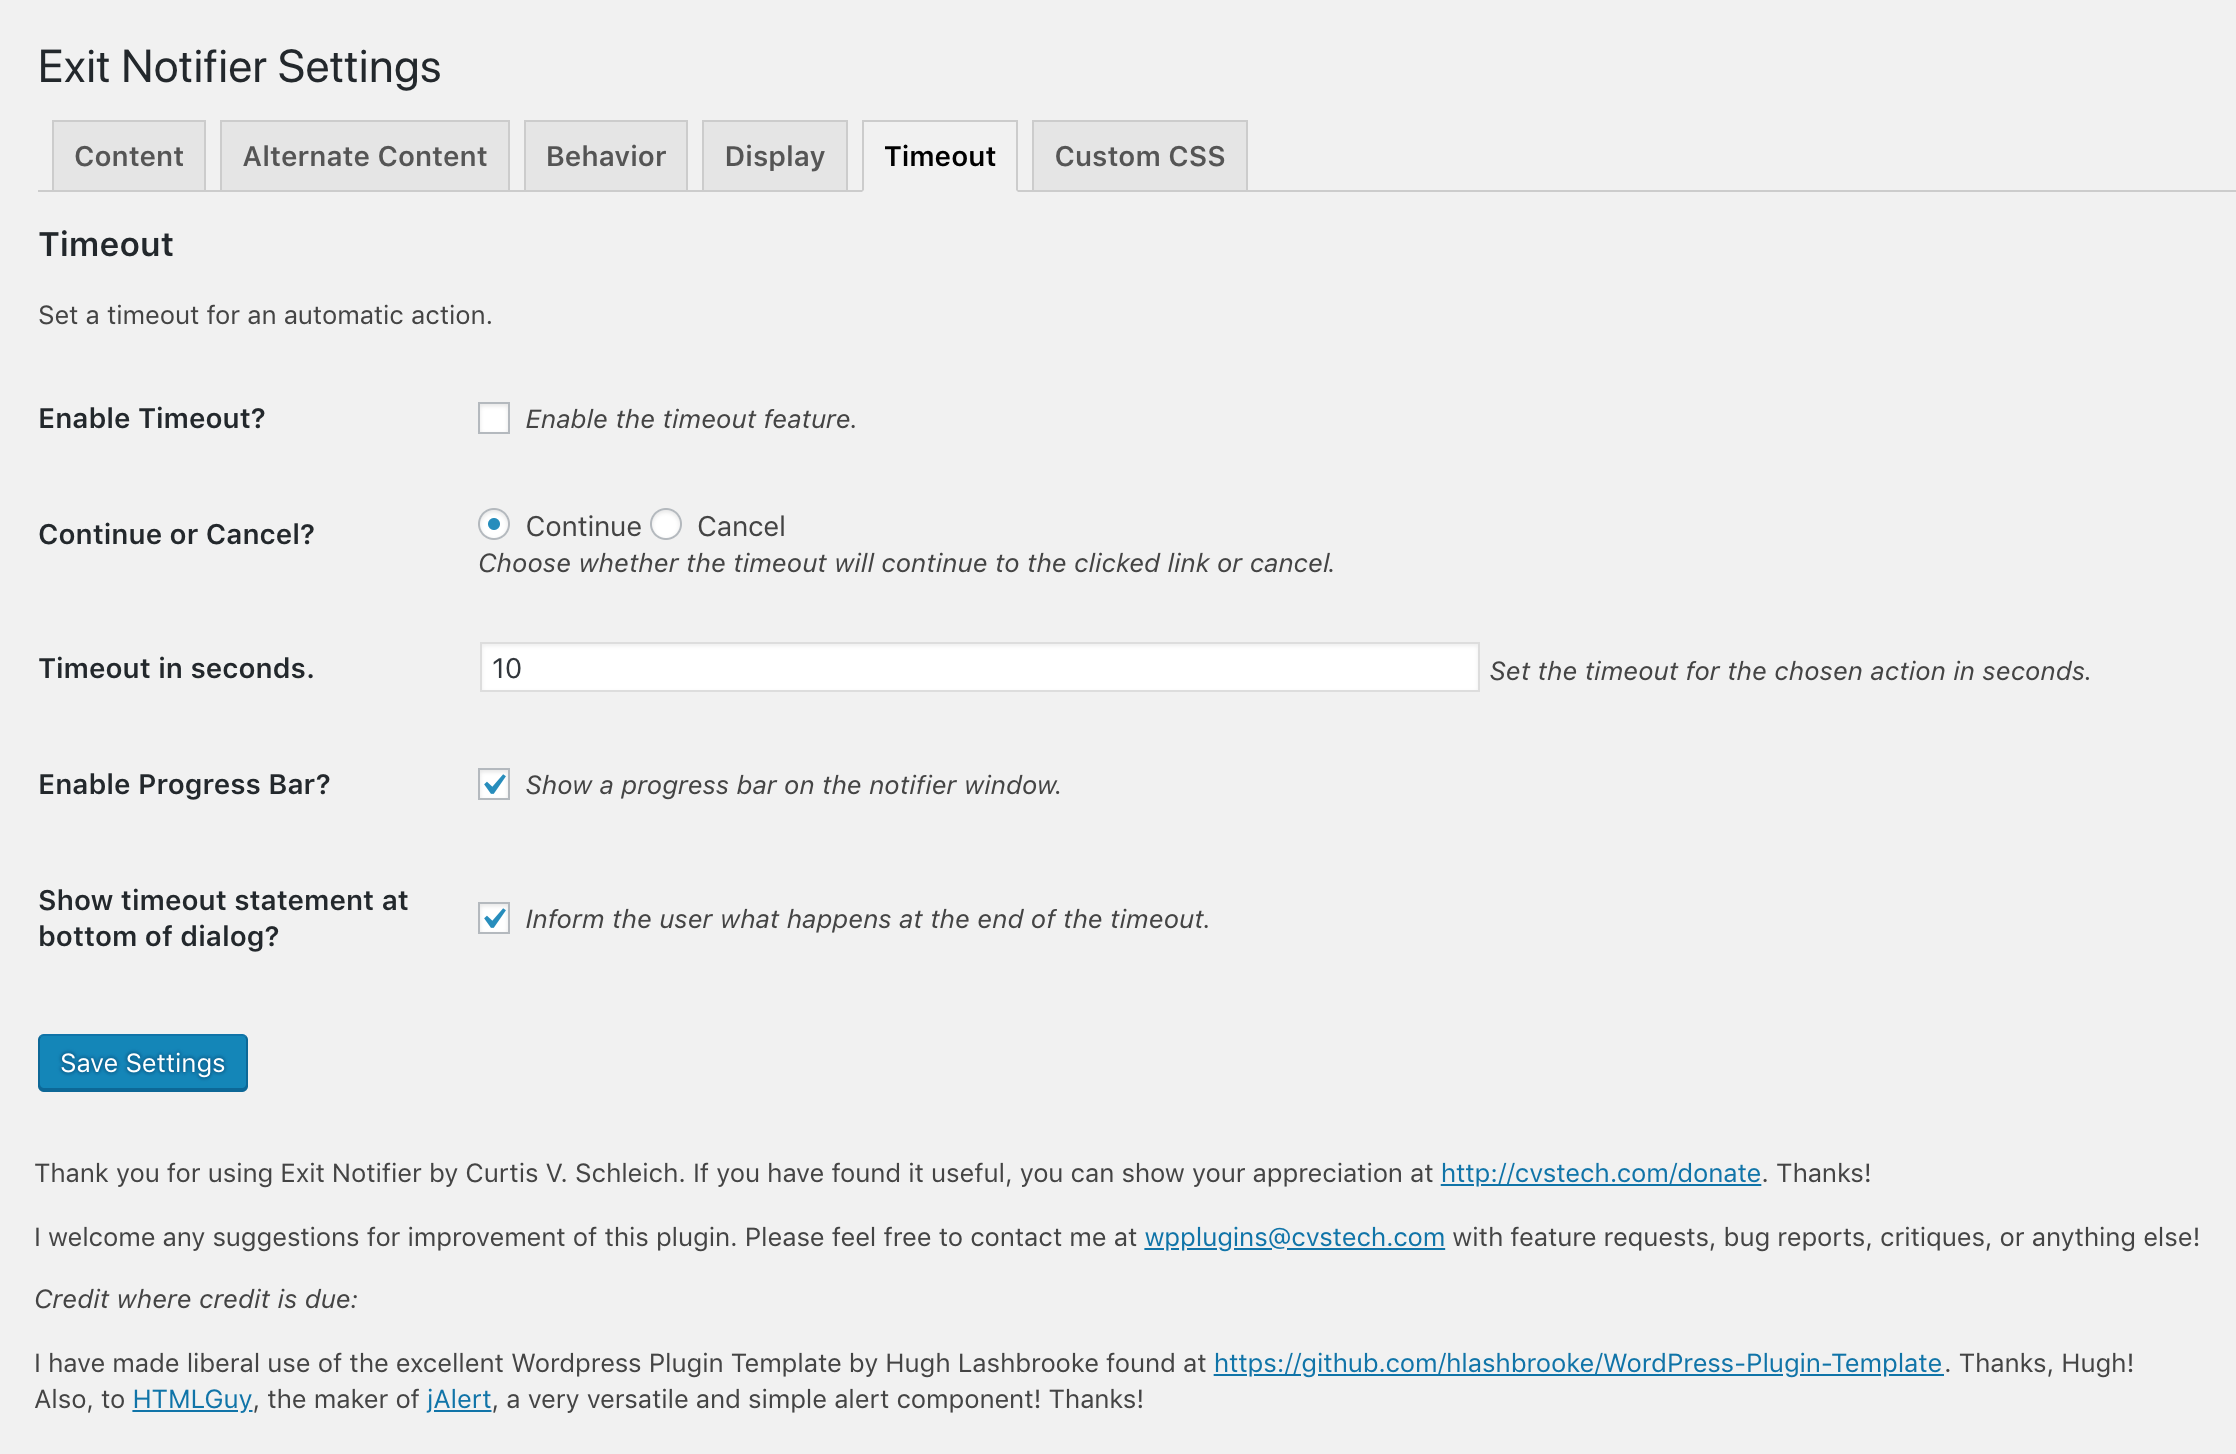Viewport: 2236px width, 1454px height.
Task: Select the Continue radio button
Action: (494, 524)
